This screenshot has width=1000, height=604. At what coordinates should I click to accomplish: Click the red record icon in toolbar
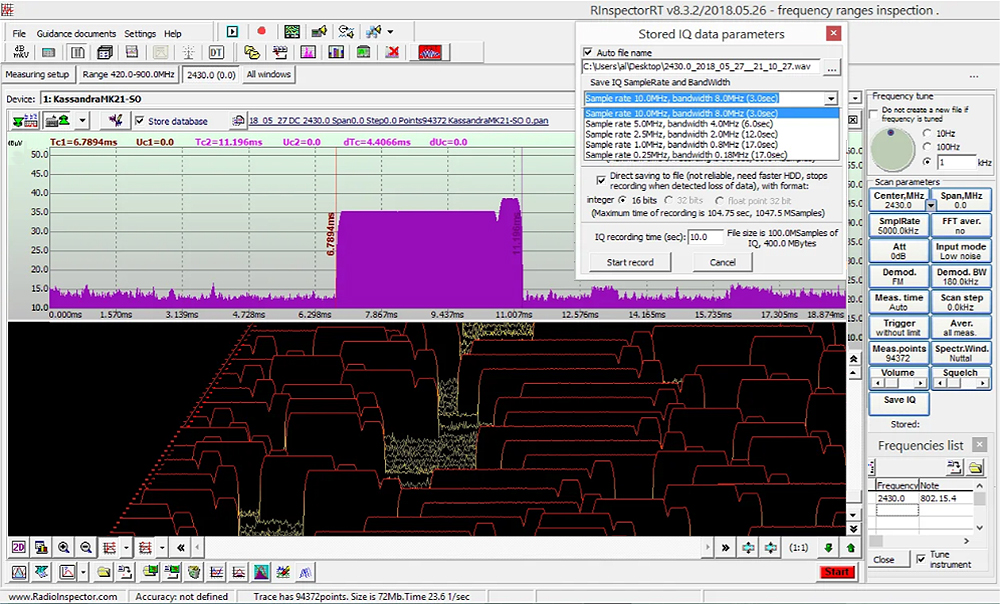click(x=262, y=32)
